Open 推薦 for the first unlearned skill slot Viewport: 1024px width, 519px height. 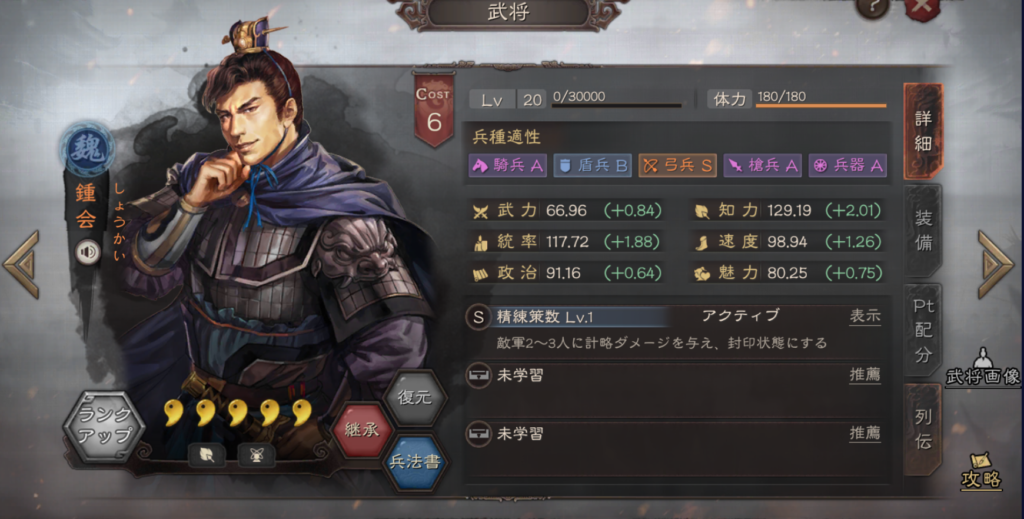click(x=865, y=375)
